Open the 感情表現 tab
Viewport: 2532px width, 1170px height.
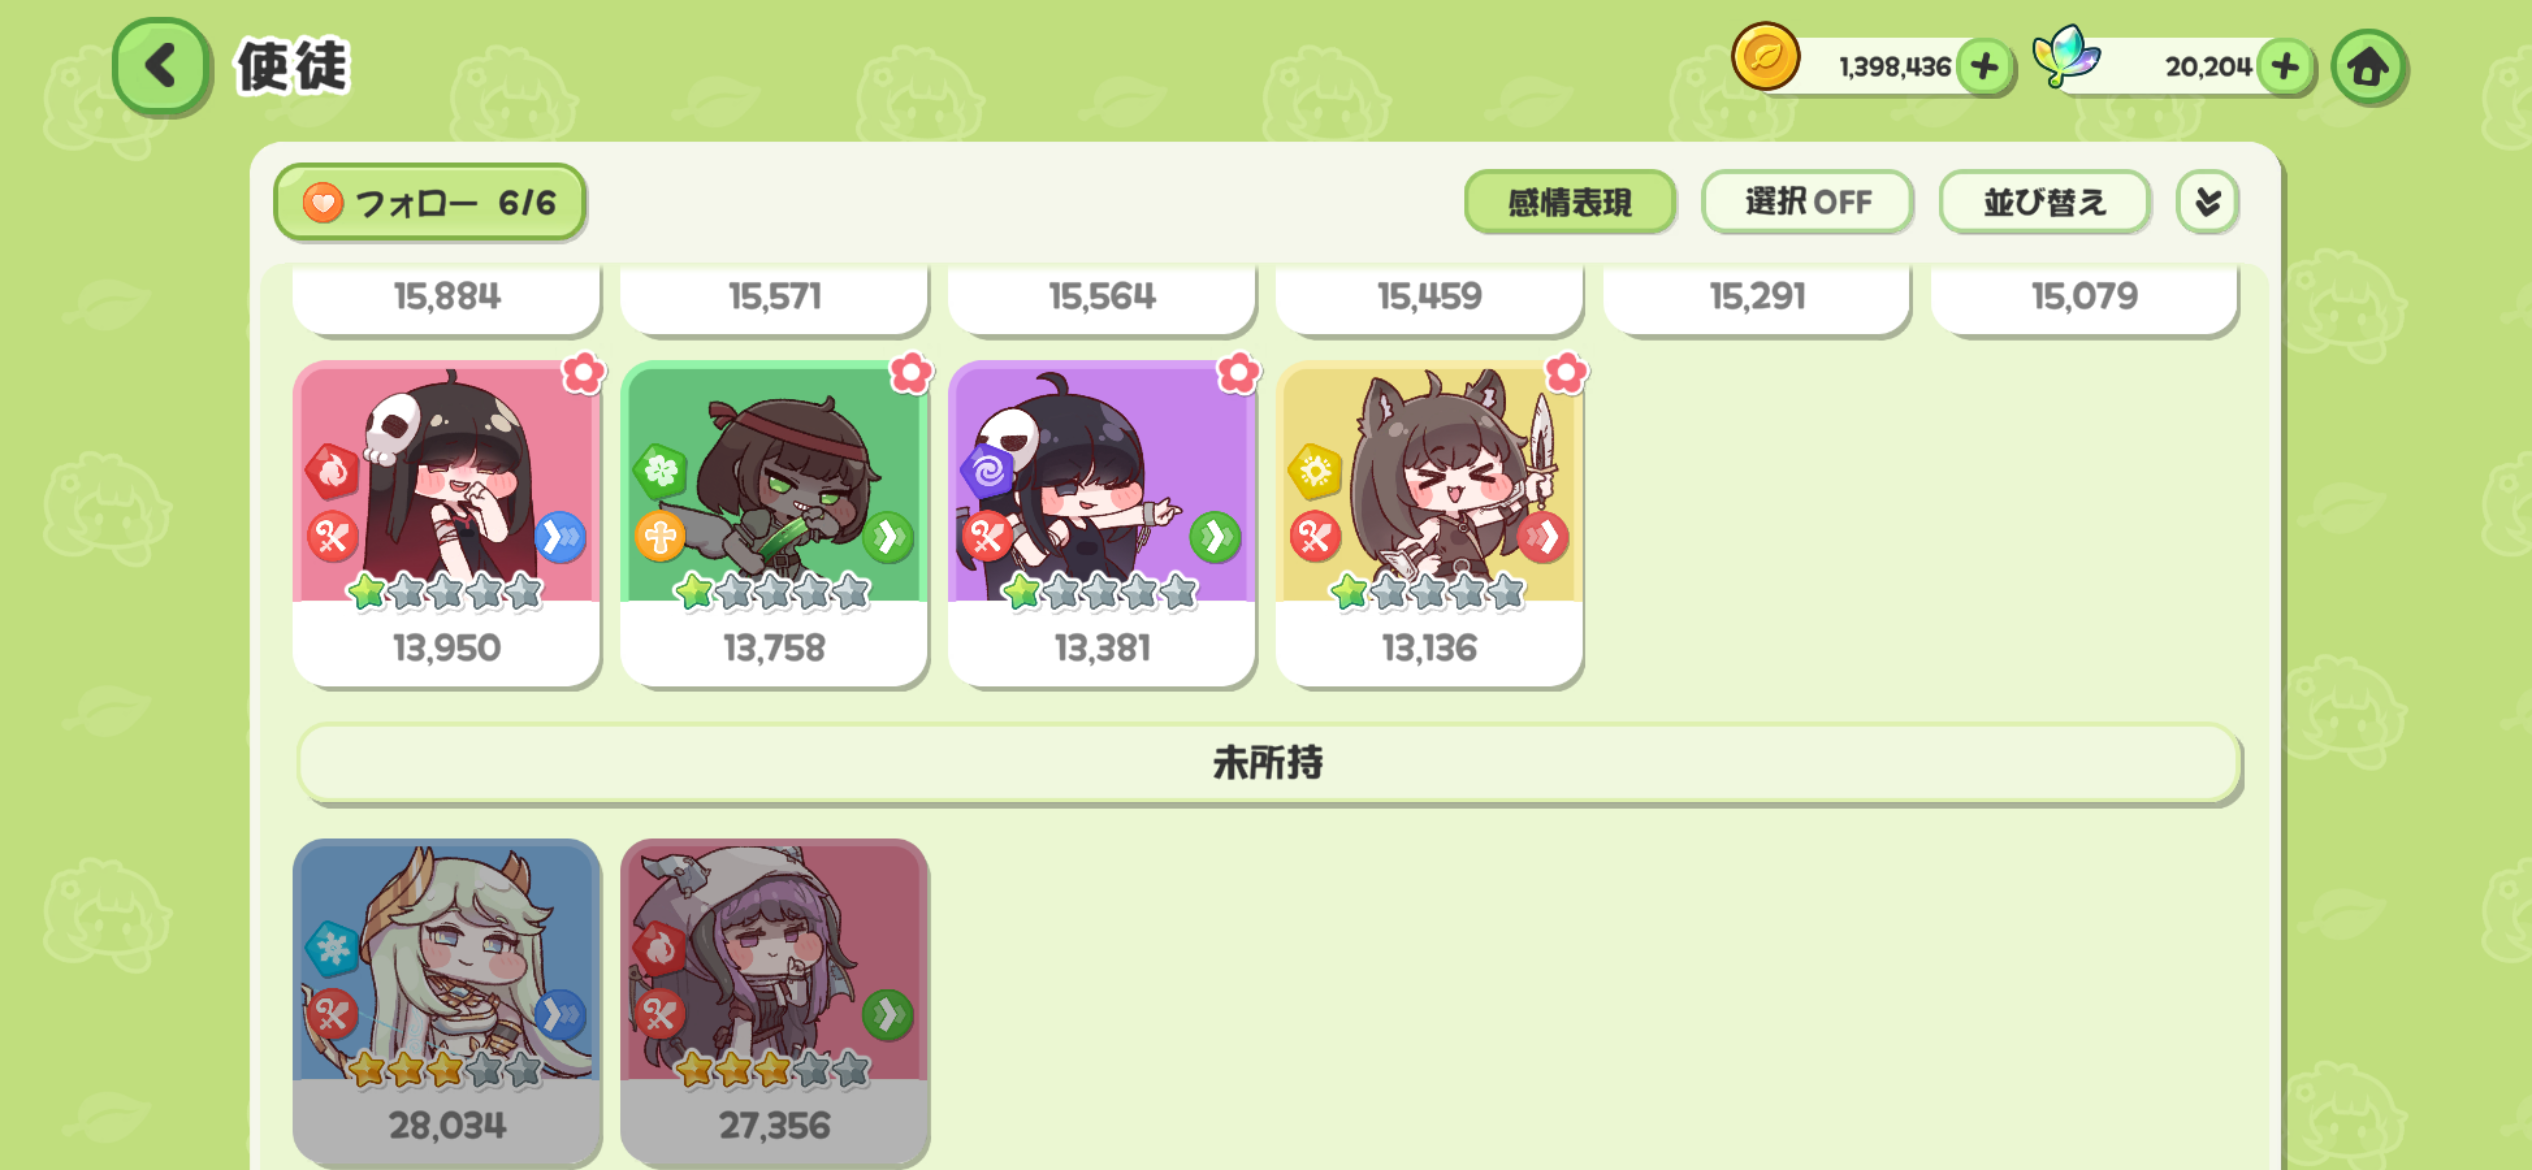(1570, 202)
